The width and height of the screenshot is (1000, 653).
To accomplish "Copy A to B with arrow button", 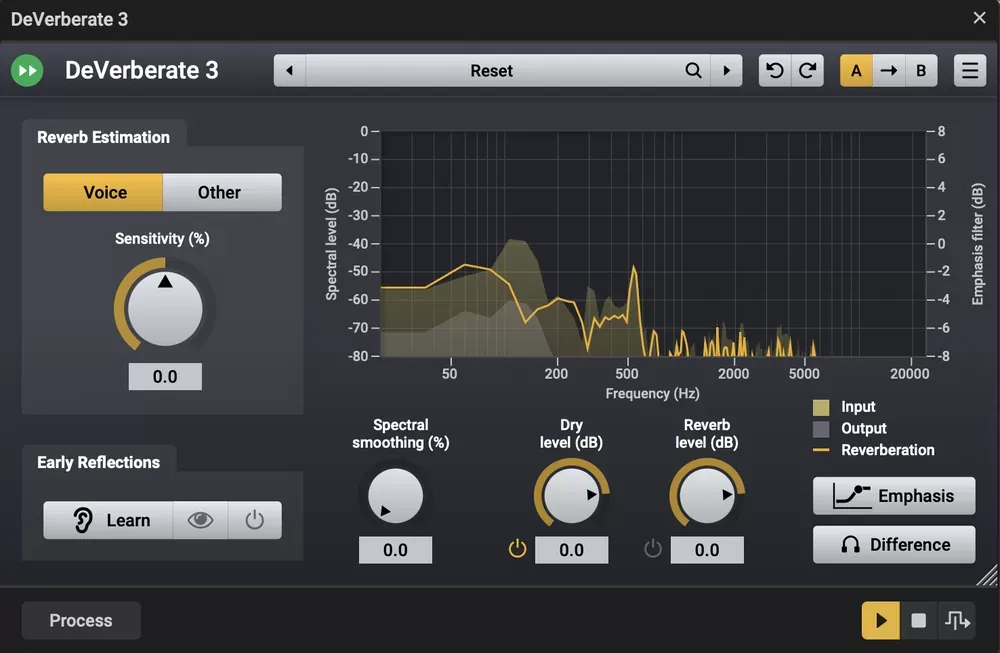I will point(888,70).
